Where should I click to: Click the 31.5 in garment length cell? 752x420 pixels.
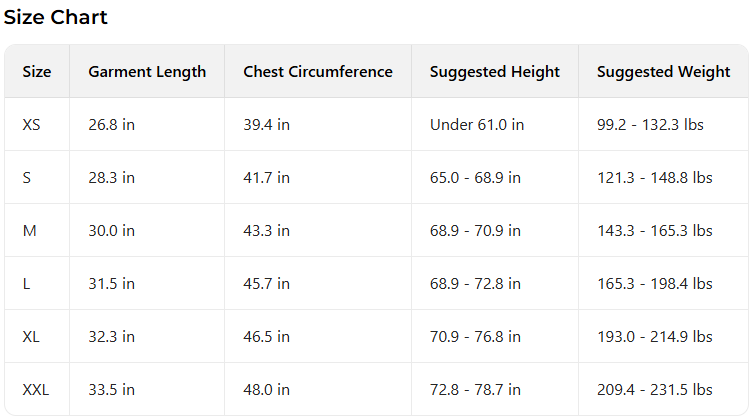coord(111,284)
